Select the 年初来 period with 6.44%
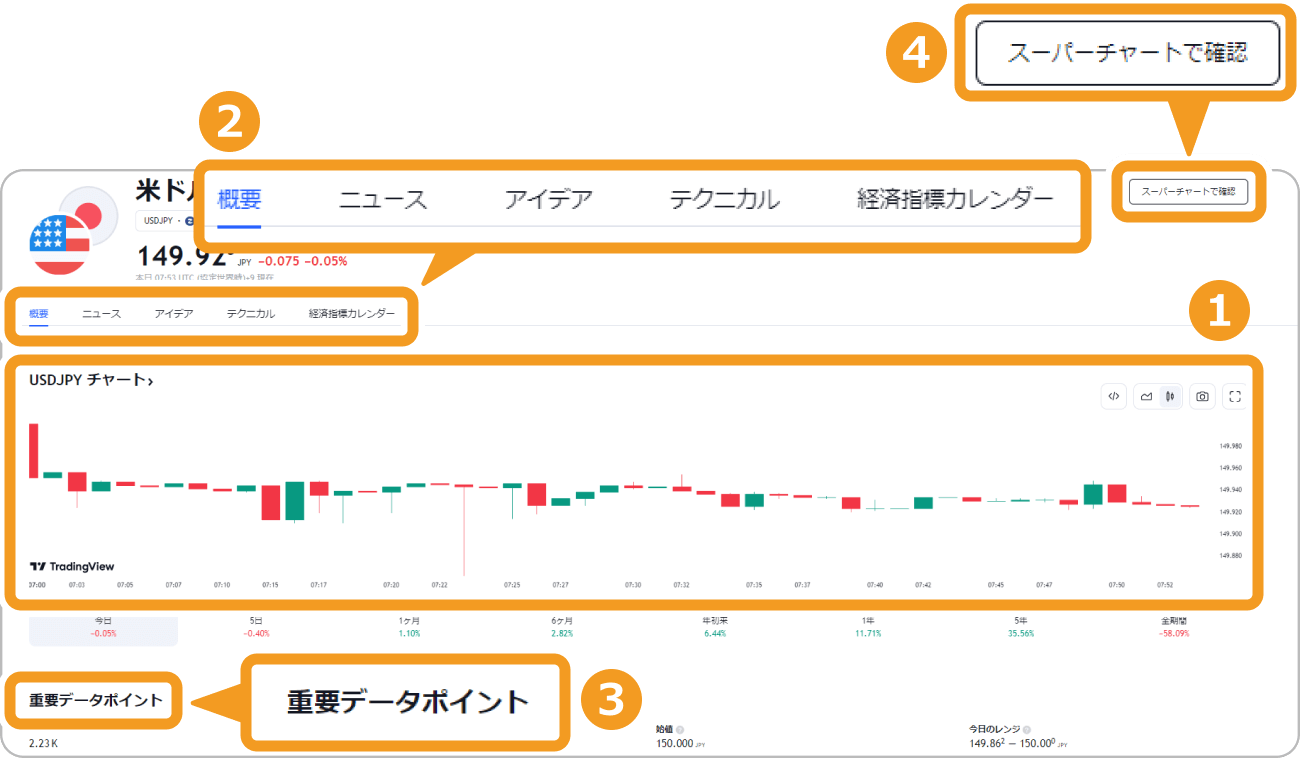 coord(715,627)
